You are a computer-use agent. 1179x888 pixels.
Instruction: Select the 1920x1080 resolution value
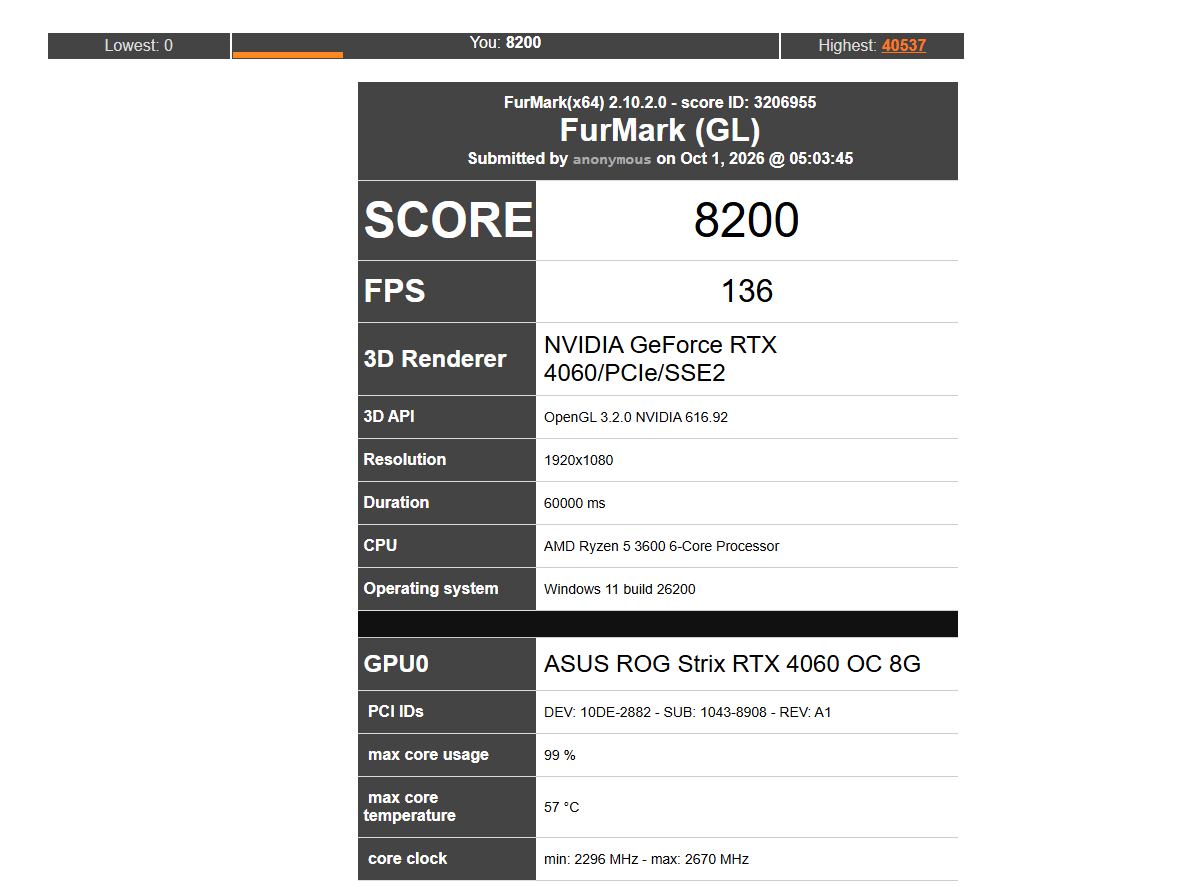[x=578, y=460]
